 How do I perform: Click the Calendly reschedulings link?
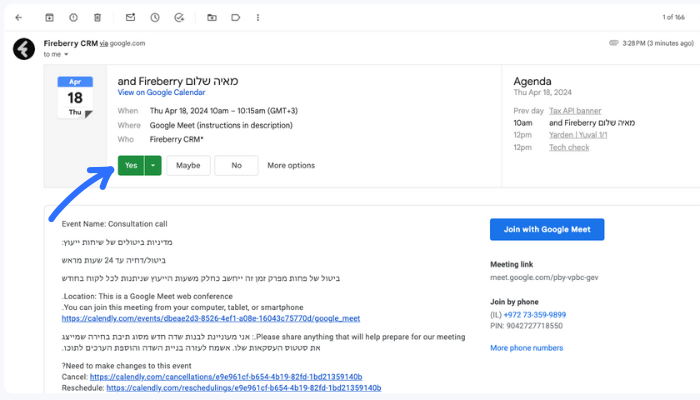point(244,388)
